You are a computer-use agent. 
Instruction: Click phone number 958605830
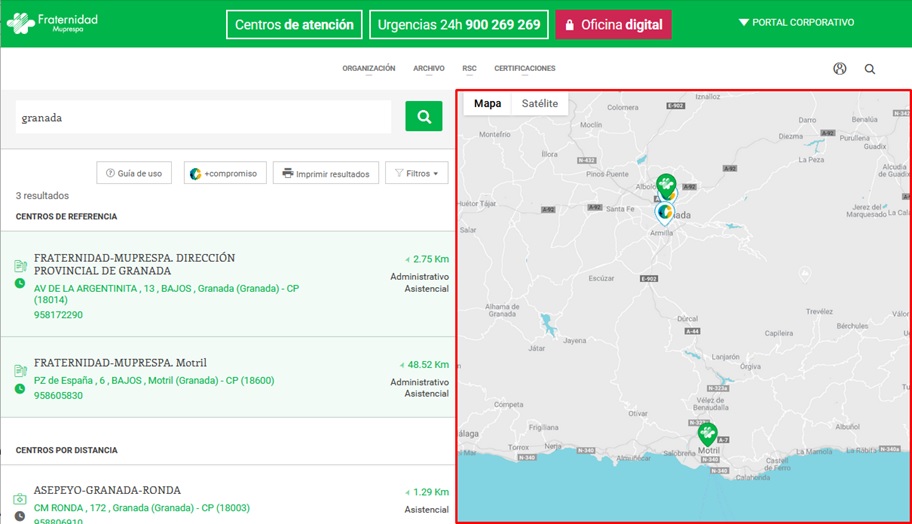[x=58, y=395]
